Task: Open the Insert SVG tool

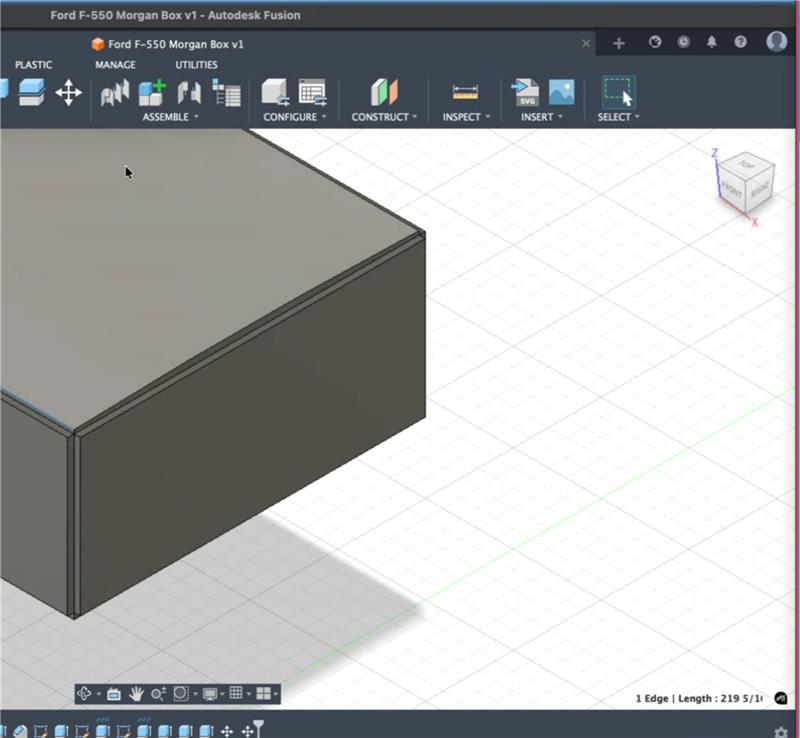Action: 525,92
